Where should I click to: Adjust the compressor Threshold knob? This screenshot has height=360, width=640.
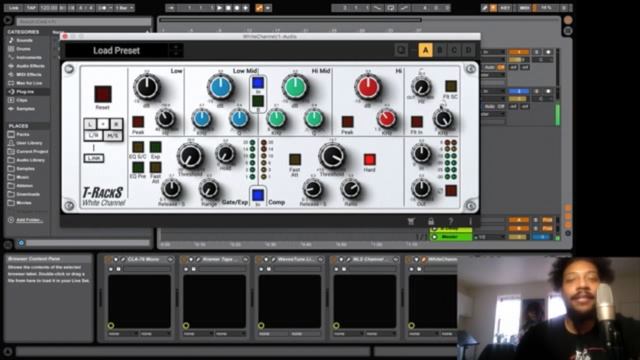click(332, 156)
